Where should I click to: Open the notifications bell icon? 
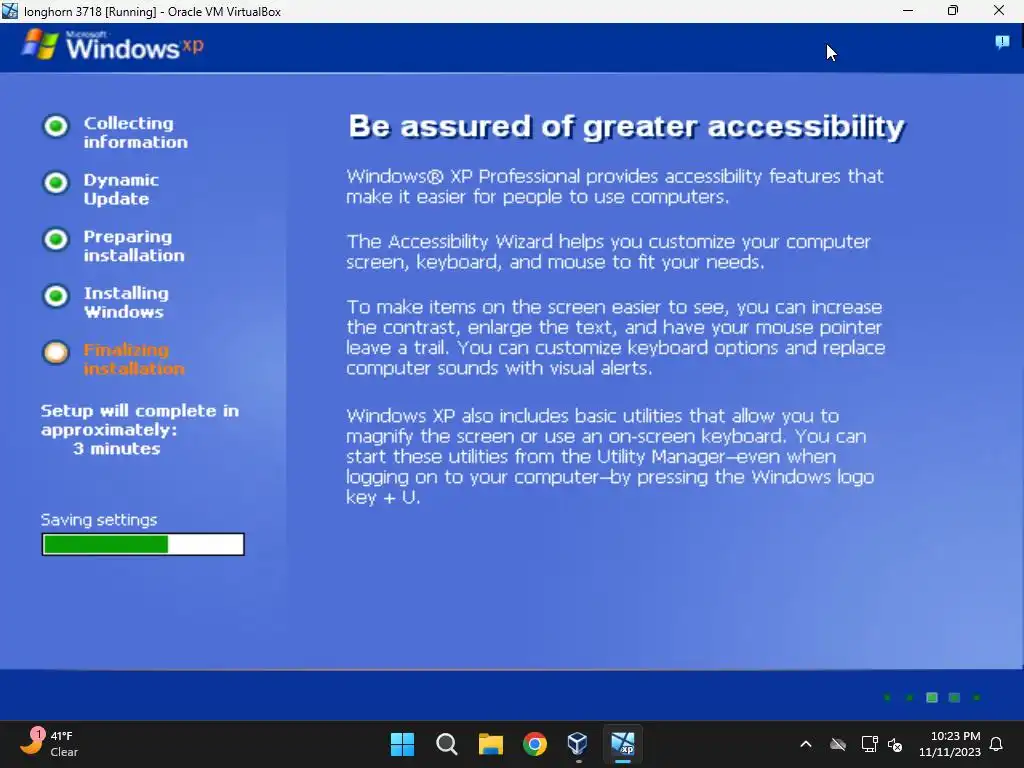click(997, 744)
